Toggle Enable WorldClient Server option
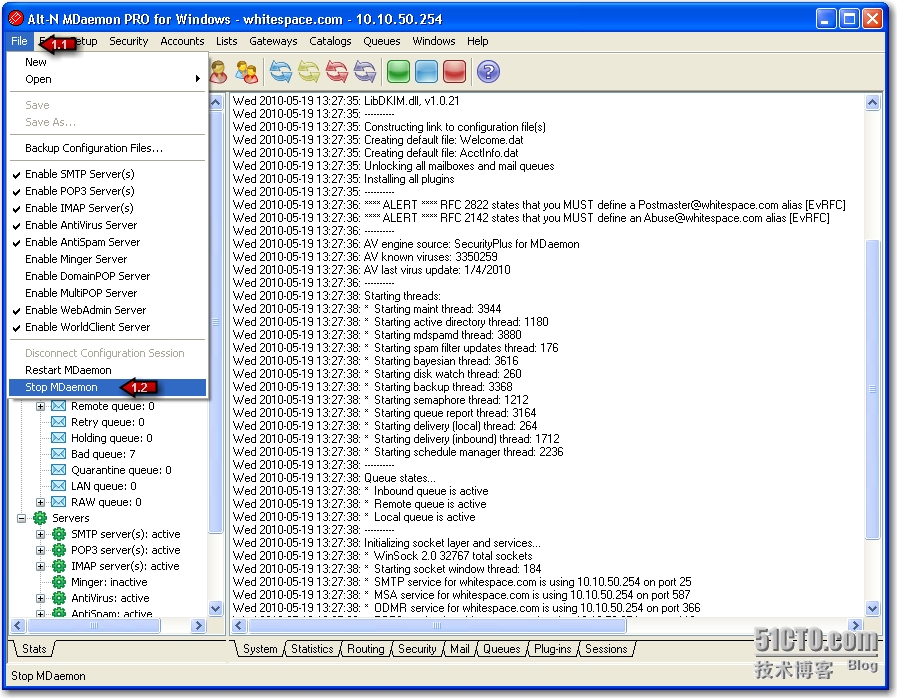The height and width of the screenshot is (698, 897). coord(108,327)
